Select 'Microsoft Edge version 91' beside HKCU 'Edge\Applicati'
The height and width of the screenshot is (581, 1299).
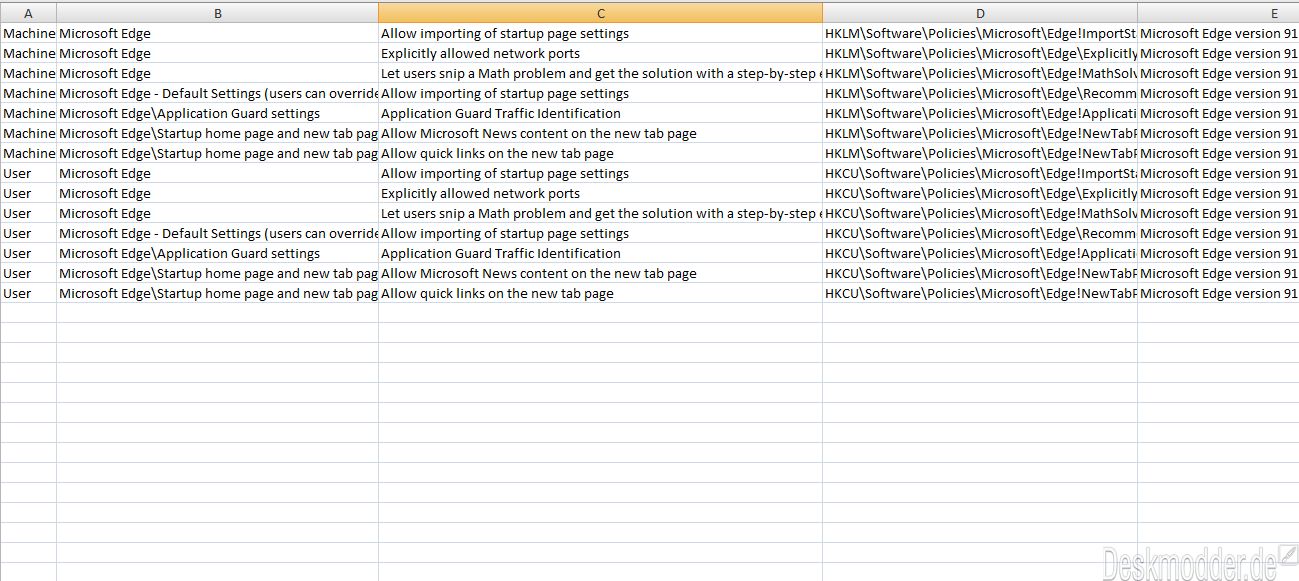(1218, 253)
